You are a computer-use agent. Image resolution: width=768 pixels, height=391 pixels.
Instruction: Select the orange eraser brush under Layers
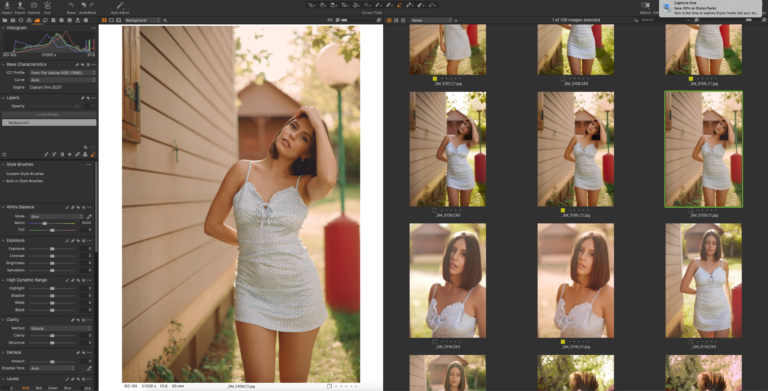click(93, 154)
